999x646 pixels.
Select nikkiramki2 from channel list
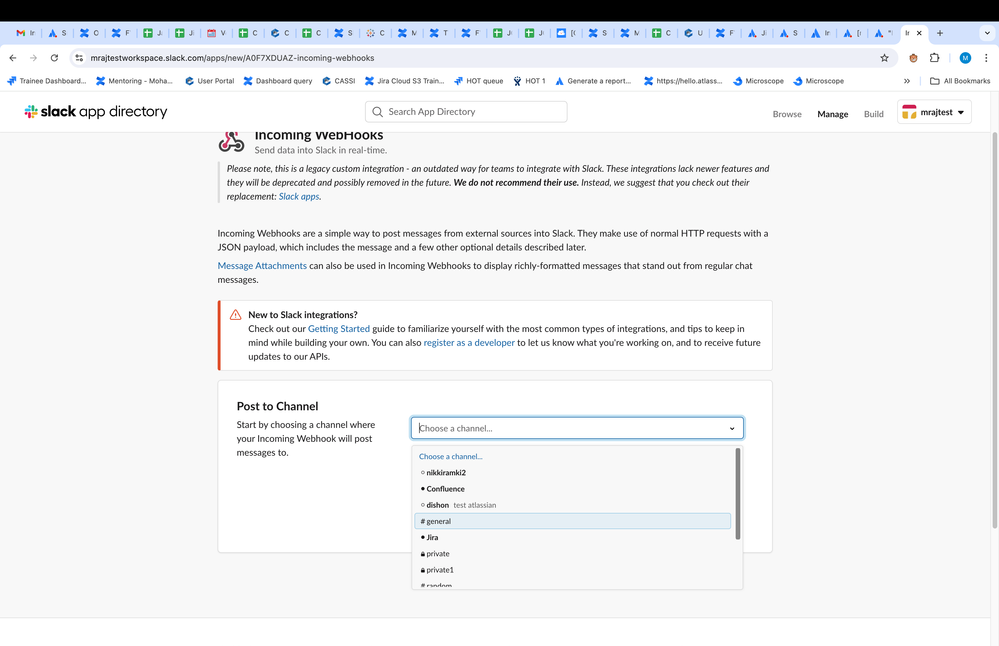coord(572,473)
